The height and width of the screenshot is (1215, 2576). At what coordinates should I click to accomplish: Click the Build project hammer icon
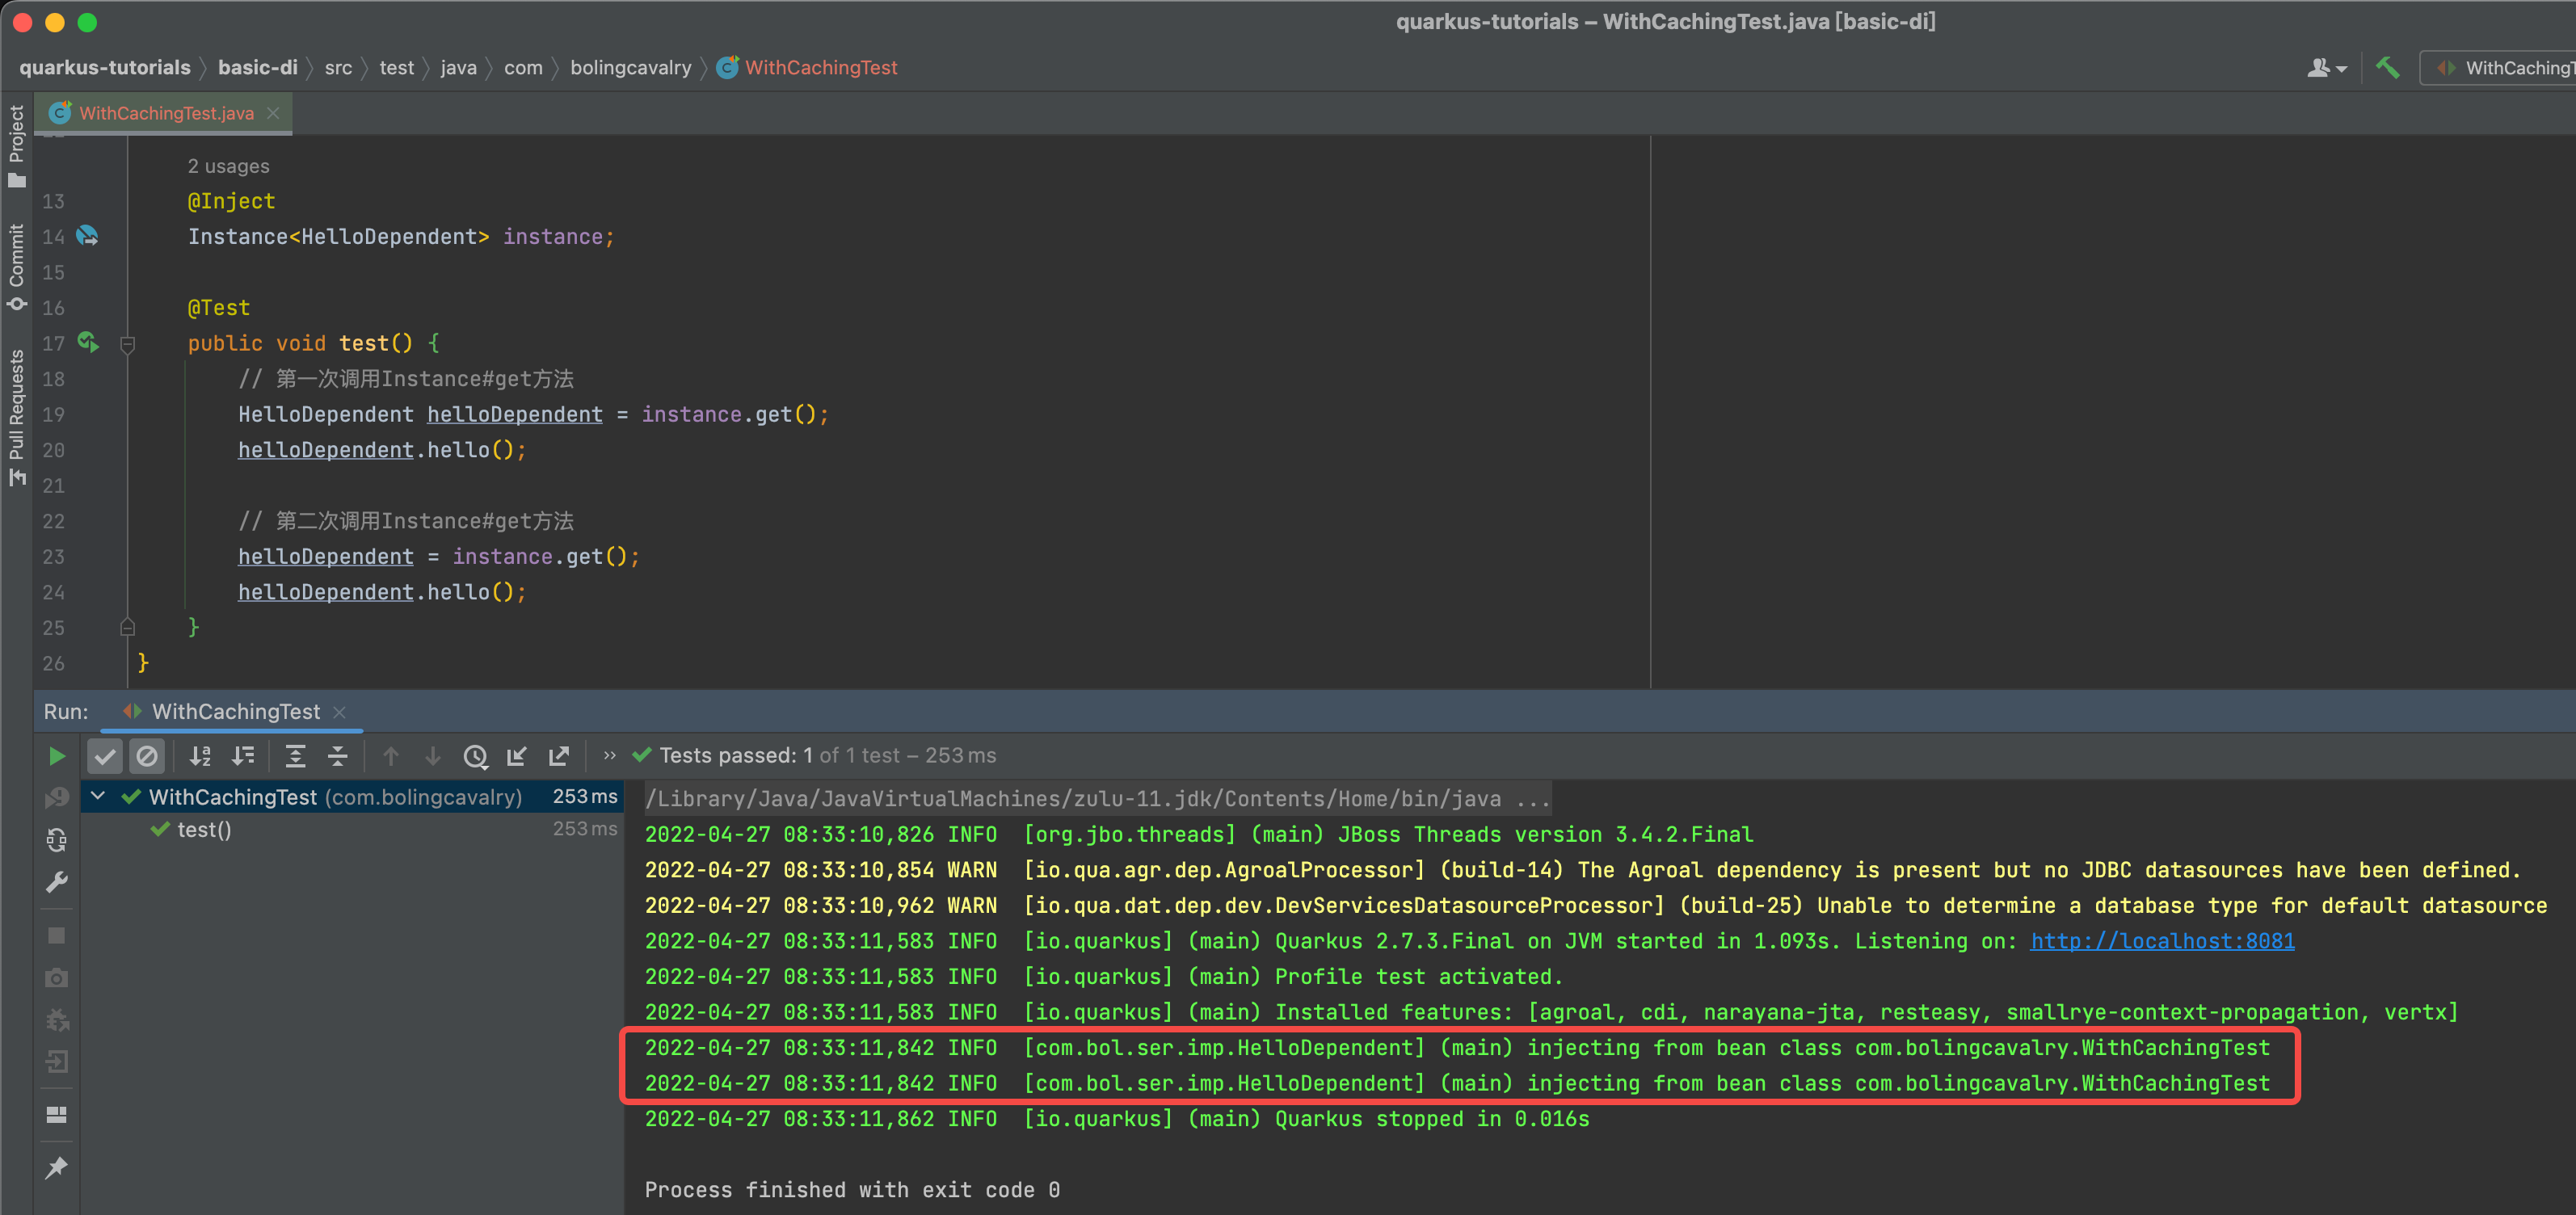pyautogui.click(x=2388, y=68)
